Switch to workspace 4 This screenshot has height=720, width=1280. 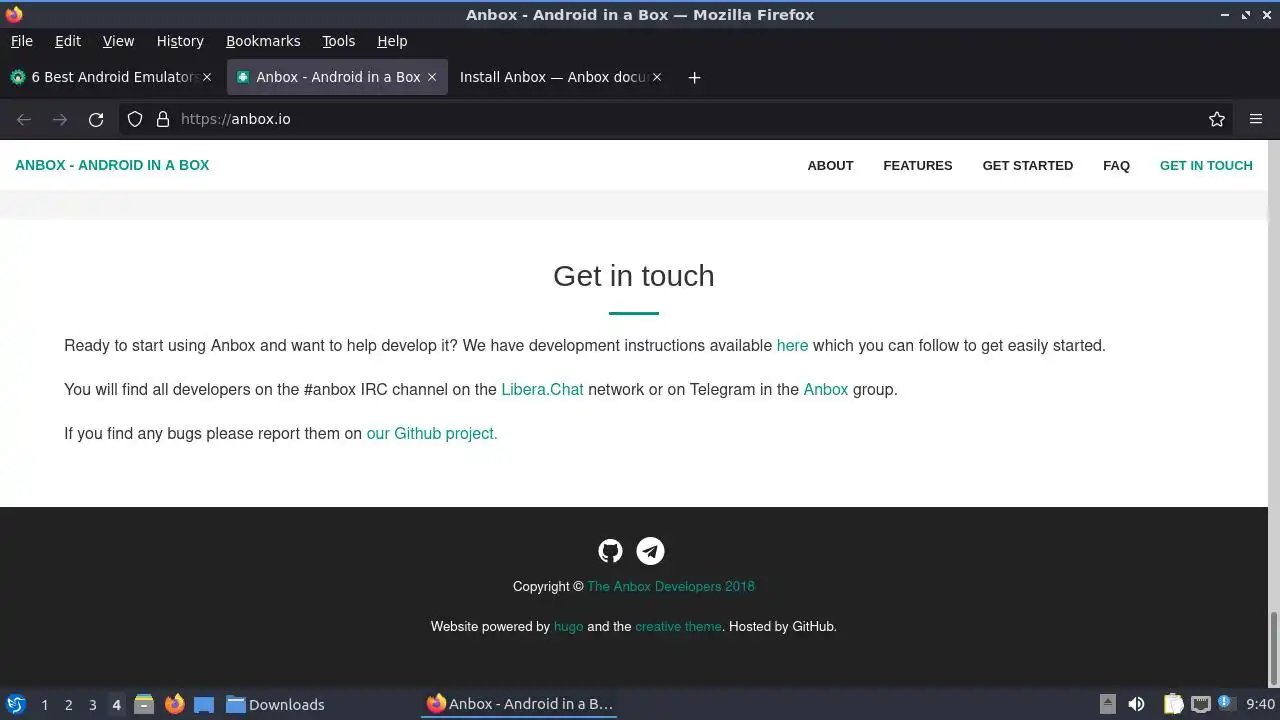pos(116,705)
